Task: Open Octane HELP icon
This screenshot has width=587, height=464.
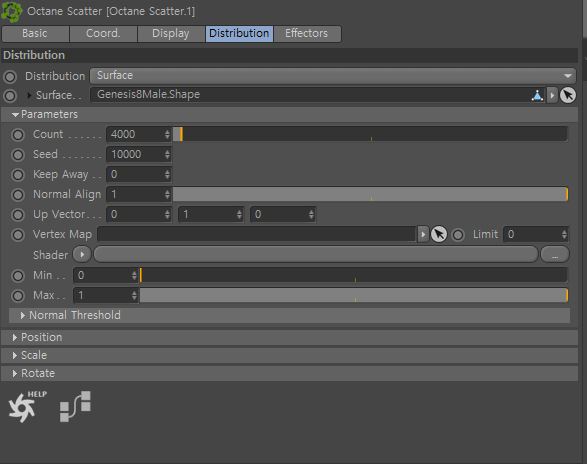Action: pyautogui.click(x=26, y=406)
